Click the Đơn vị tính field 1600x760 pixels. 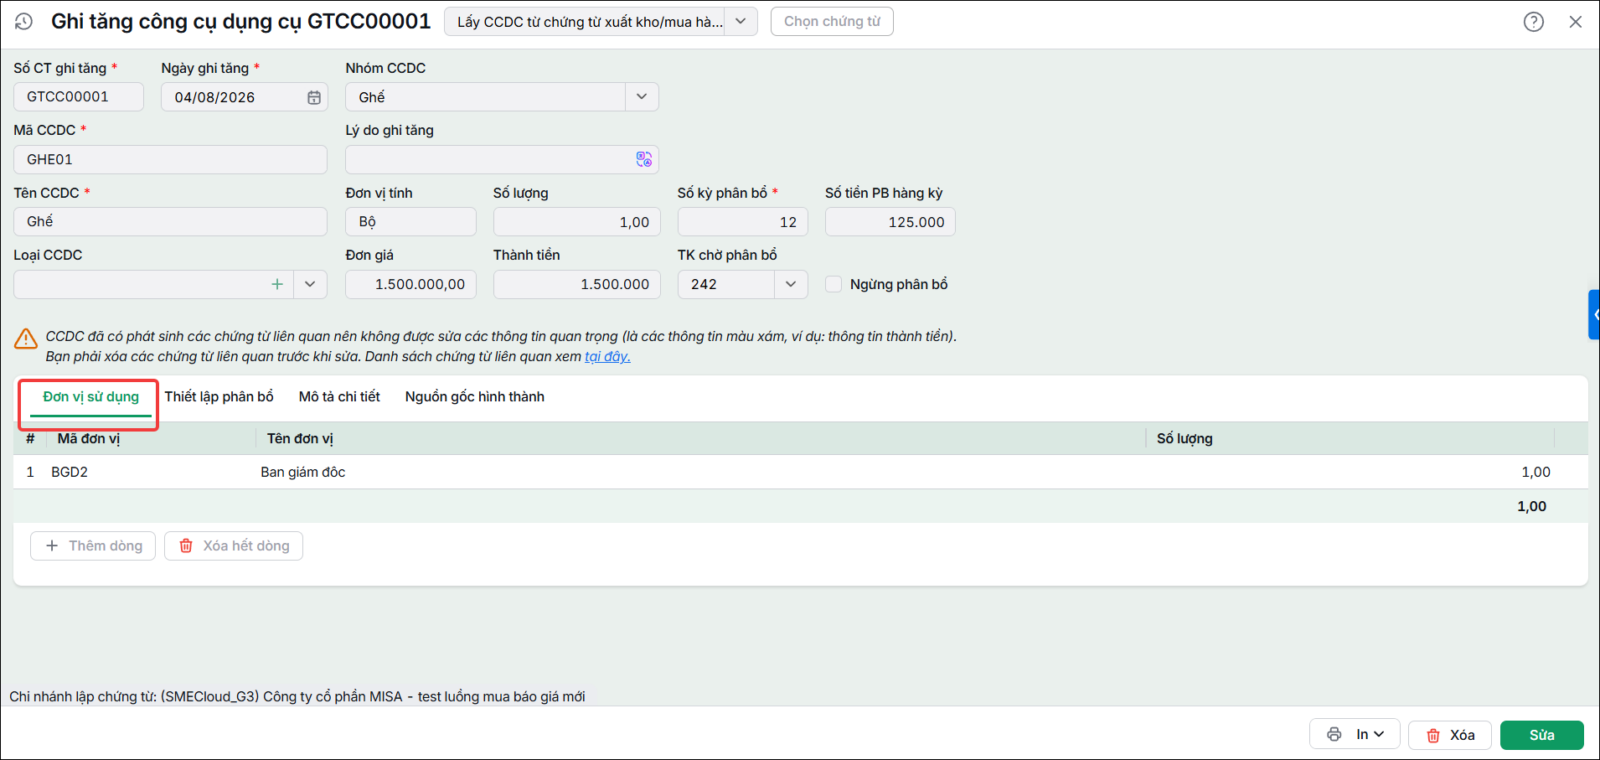(411, 222)
